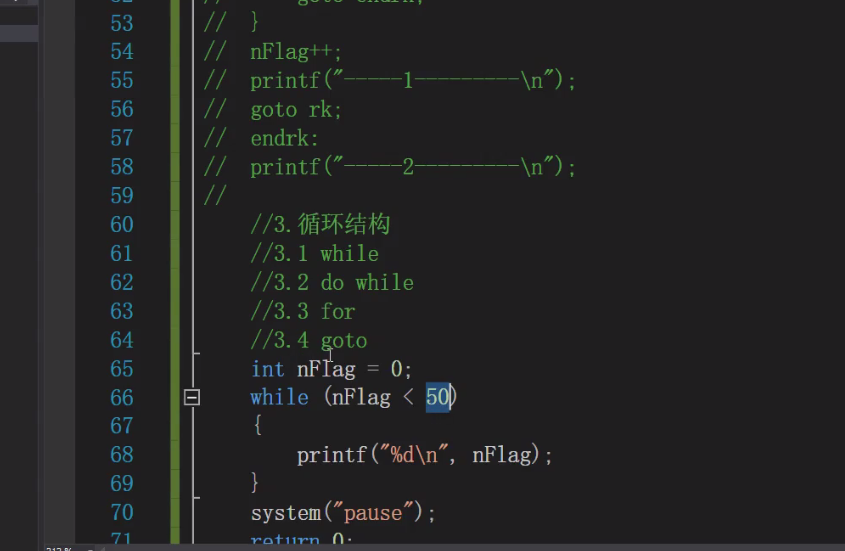Place cursor on the "while" keyword at line 66
The height and width of the screenshot is (551, 845).
[x=279, y=397]
